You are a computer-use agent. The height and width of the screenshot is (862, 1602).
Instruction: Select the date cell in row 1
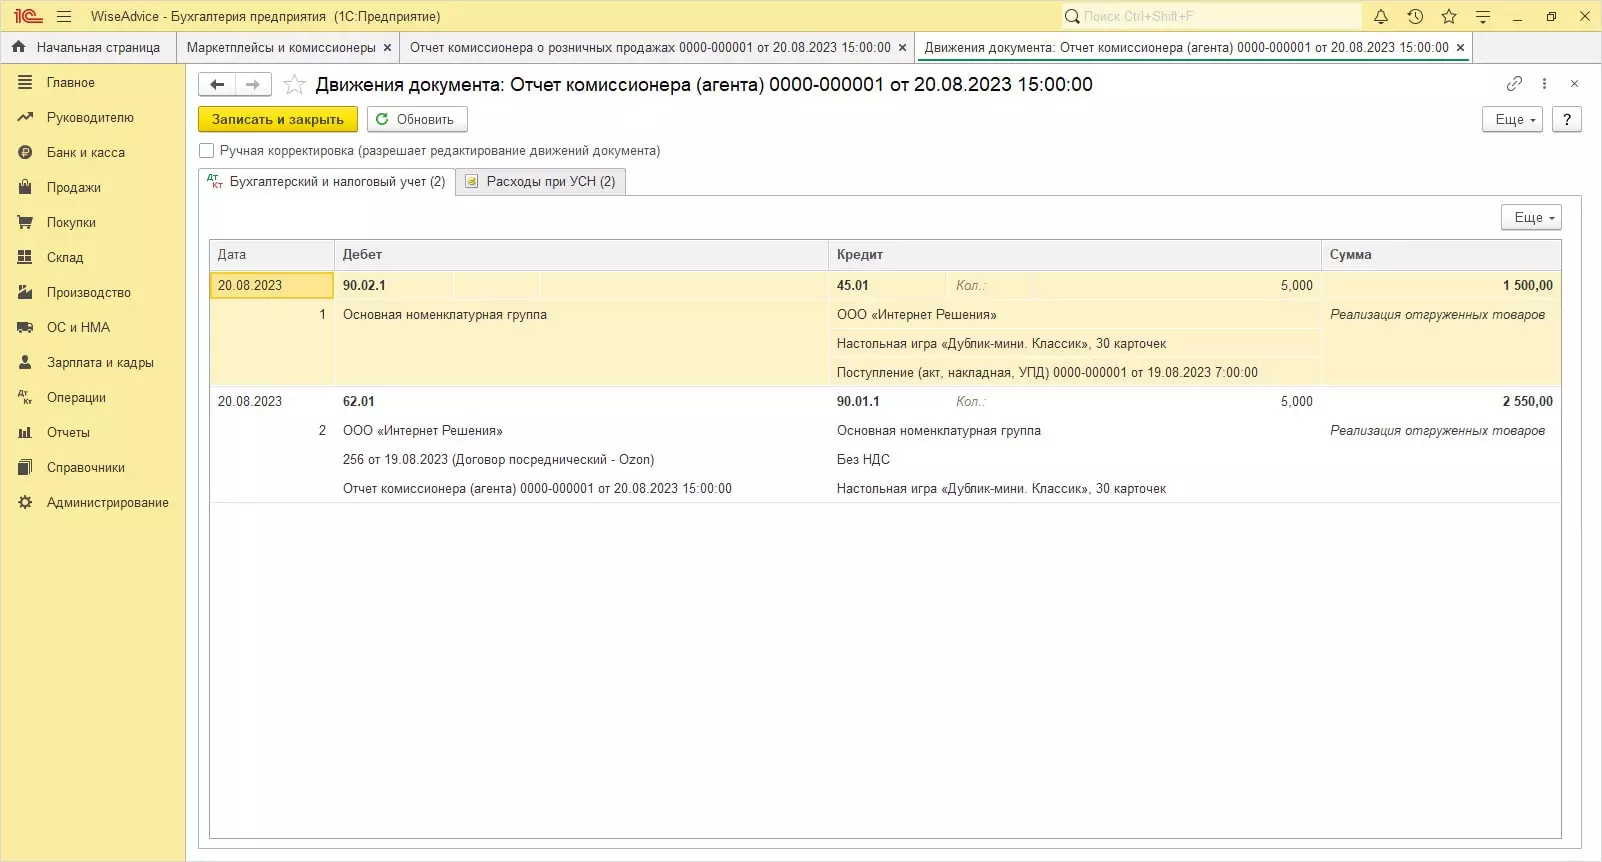pos(272,285)
